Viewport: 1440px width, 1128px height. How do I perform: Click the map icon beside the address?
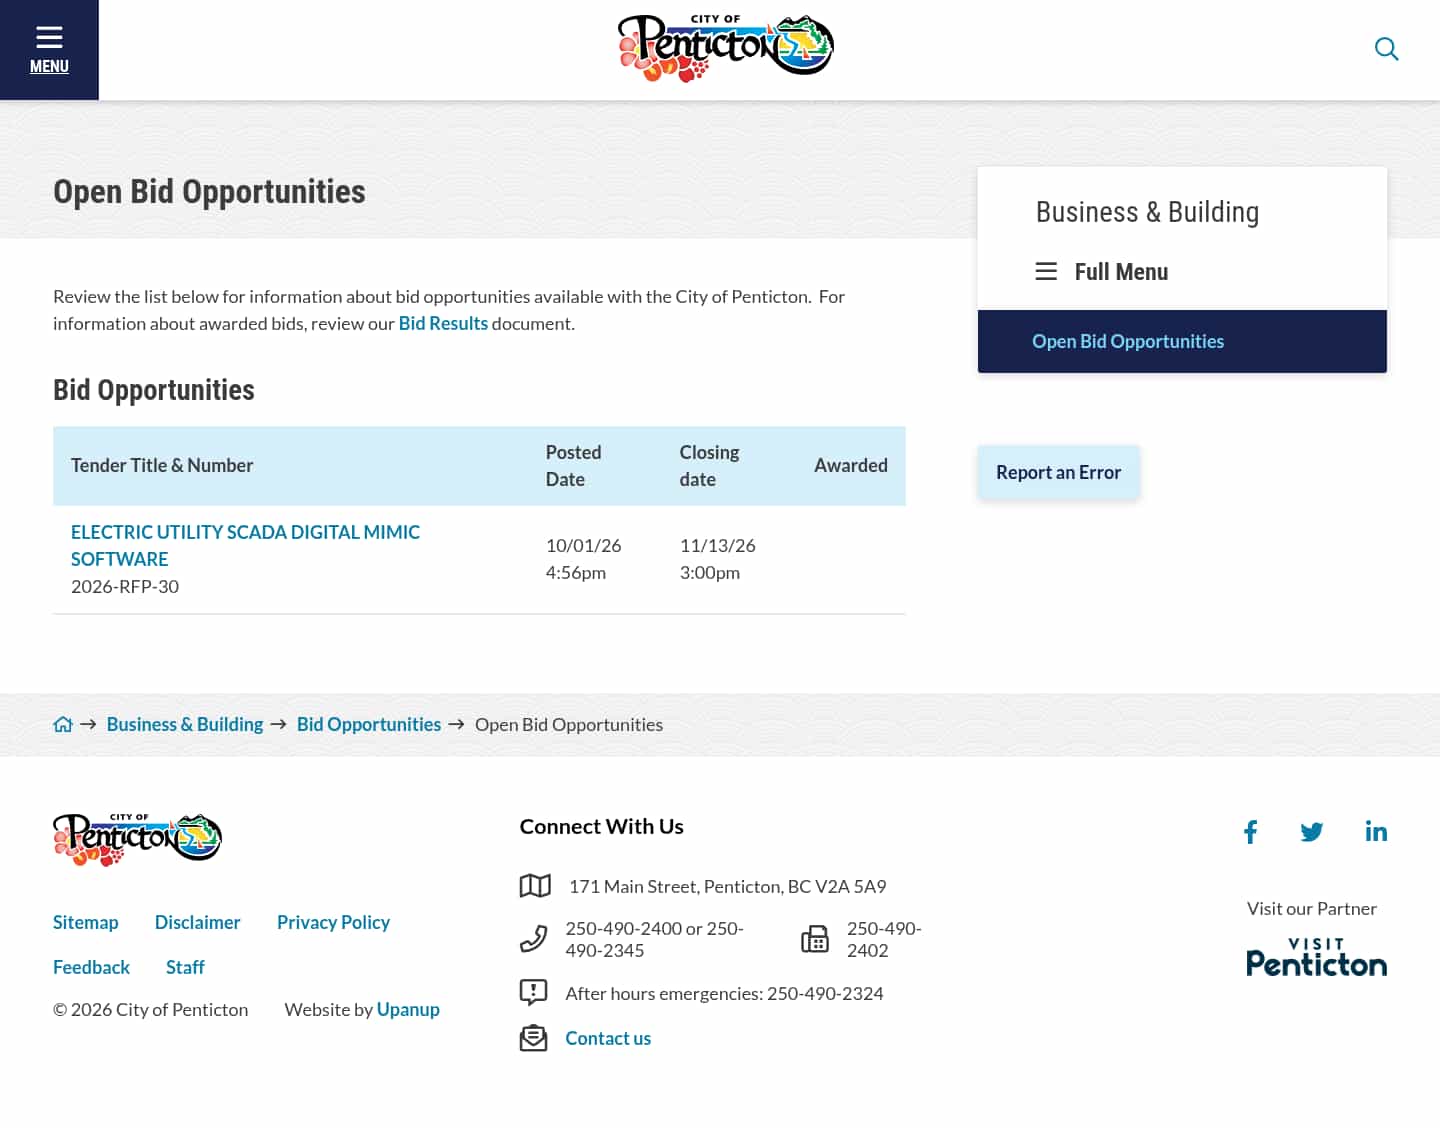click(535, 886)
